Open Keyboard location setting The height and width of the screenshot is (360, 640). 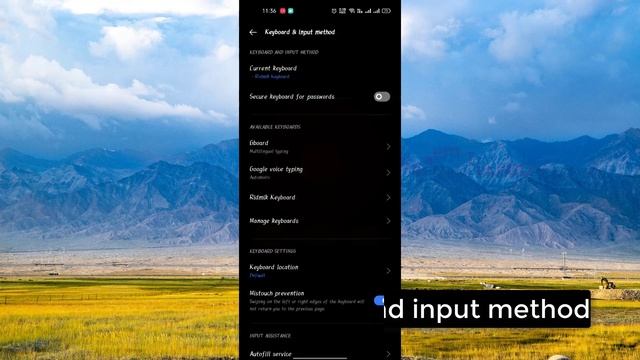[x=320, y=271]
